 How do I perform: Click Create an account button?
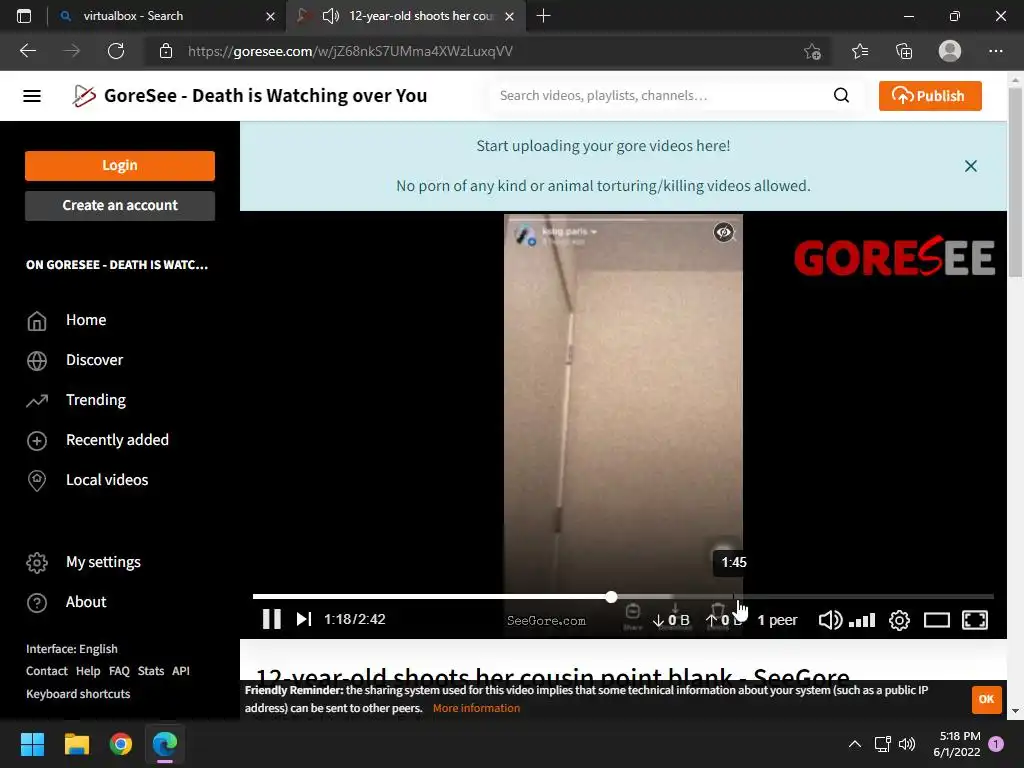tap(120, 206)
